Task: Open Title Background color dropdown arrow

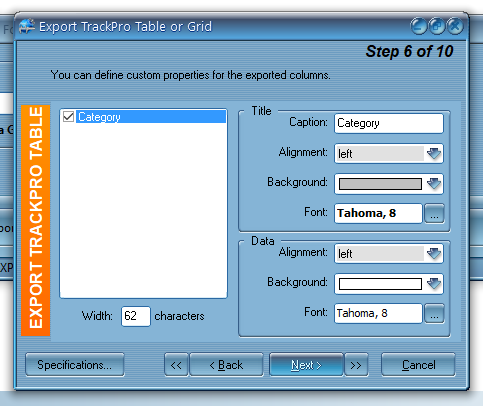Action: point(434,184)
